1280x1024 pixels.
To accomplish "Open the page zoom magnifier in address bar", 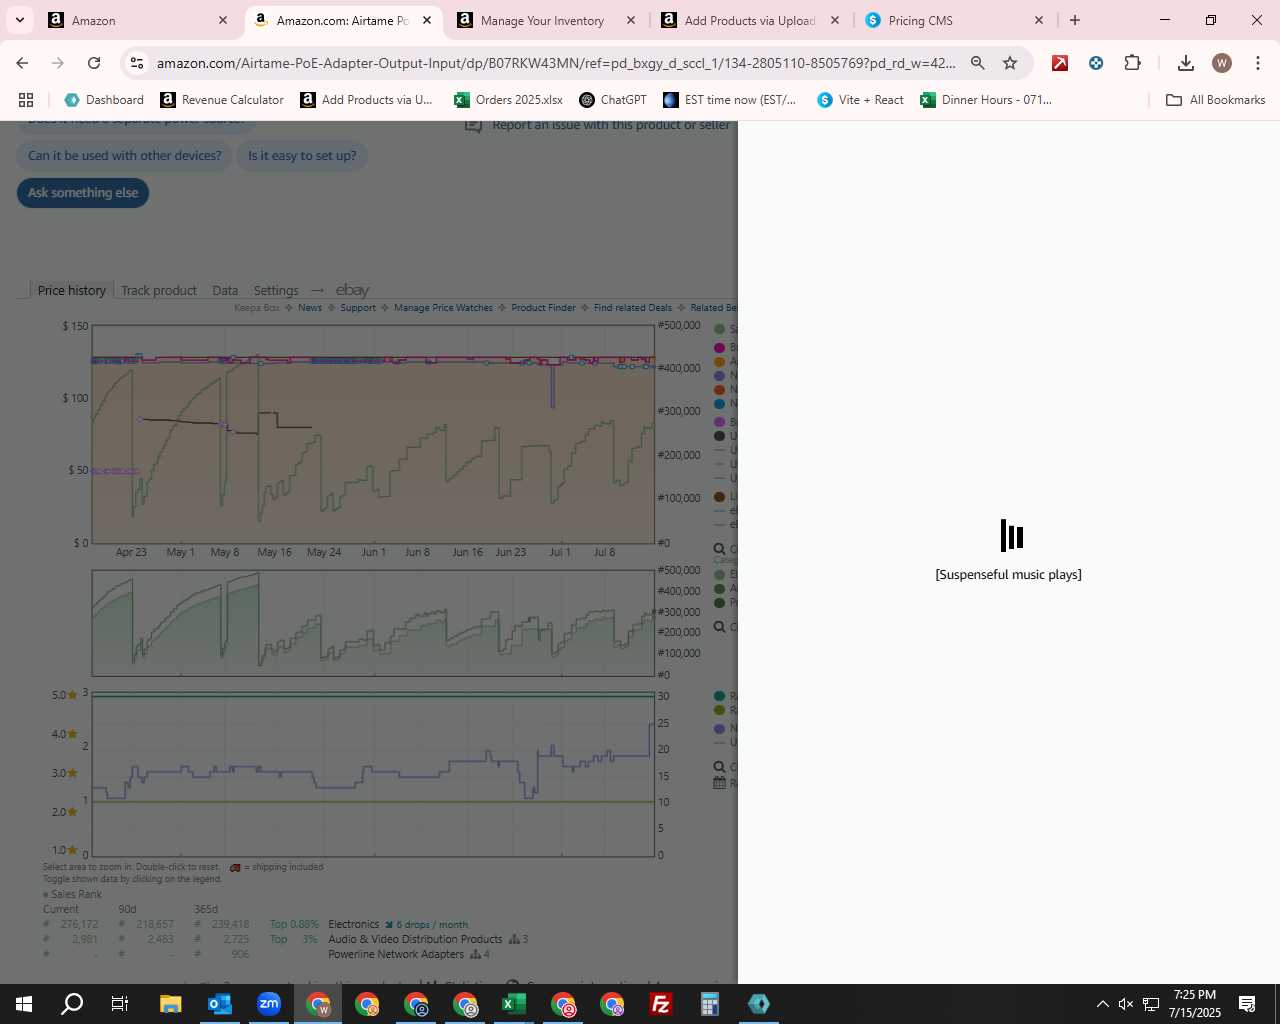I will (978, 63).
